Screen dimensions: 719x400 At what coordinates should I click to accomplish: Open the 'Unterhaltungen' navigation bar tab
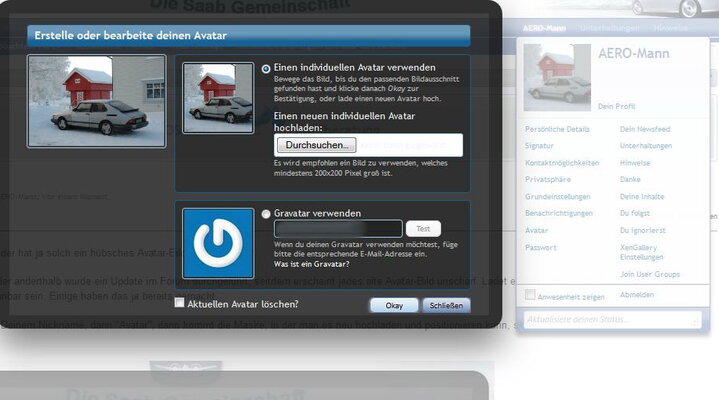tap(609, 28)
